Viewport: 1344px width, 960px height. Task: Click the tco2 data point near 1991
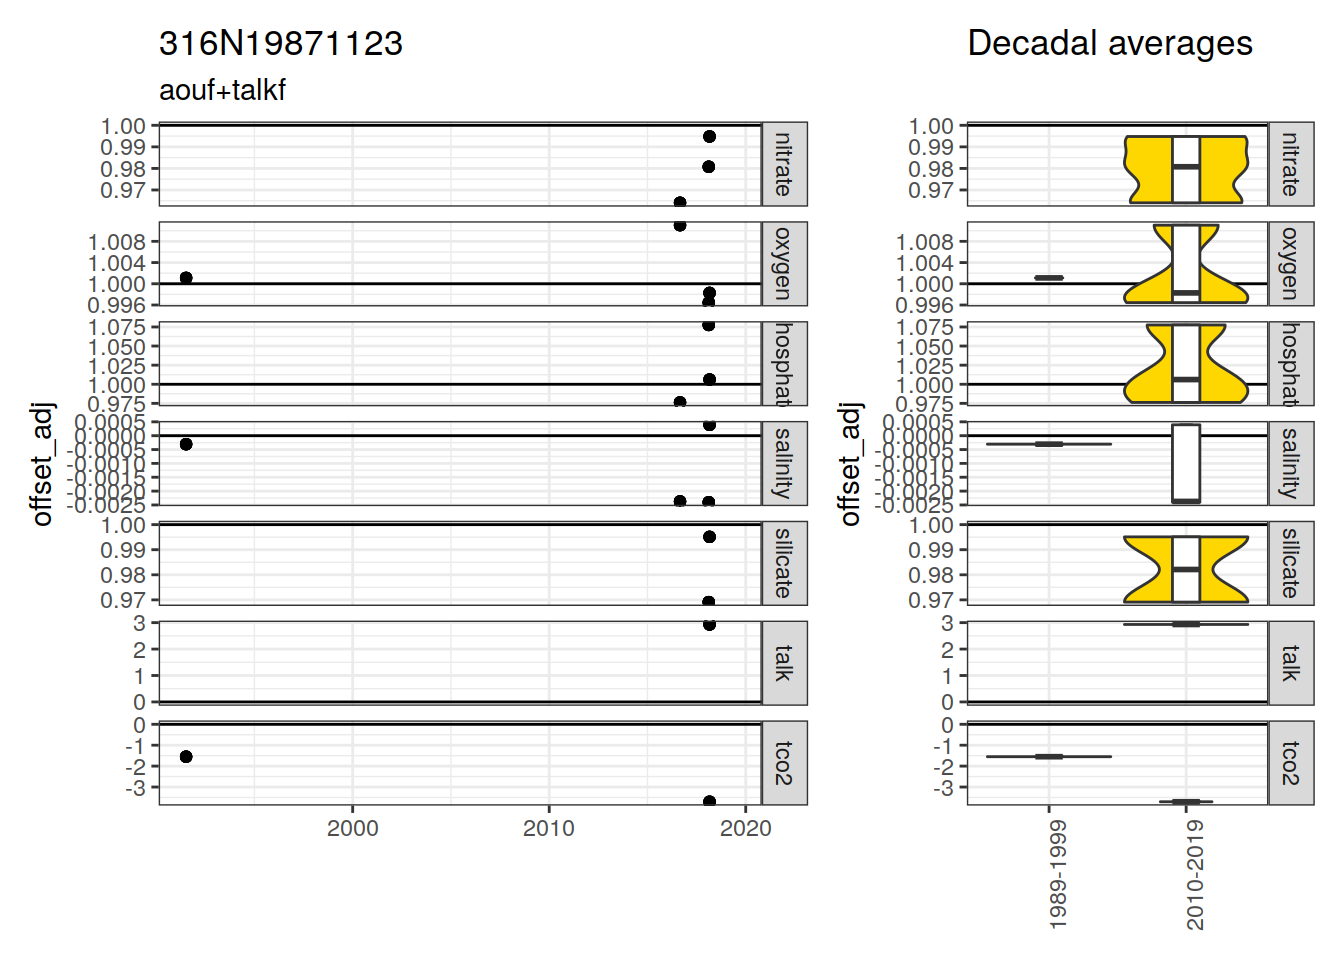pyautogui.click(x=186, y=757)
